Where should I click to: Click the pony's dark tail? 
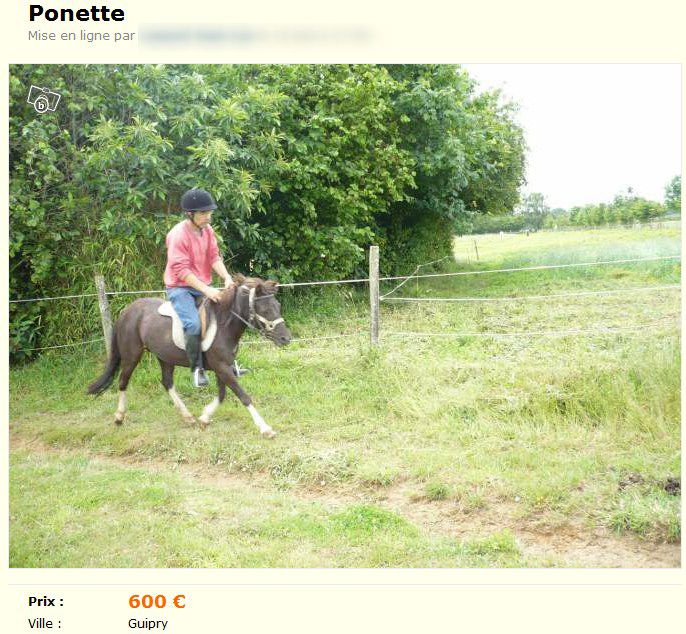[x=105, y=365]
